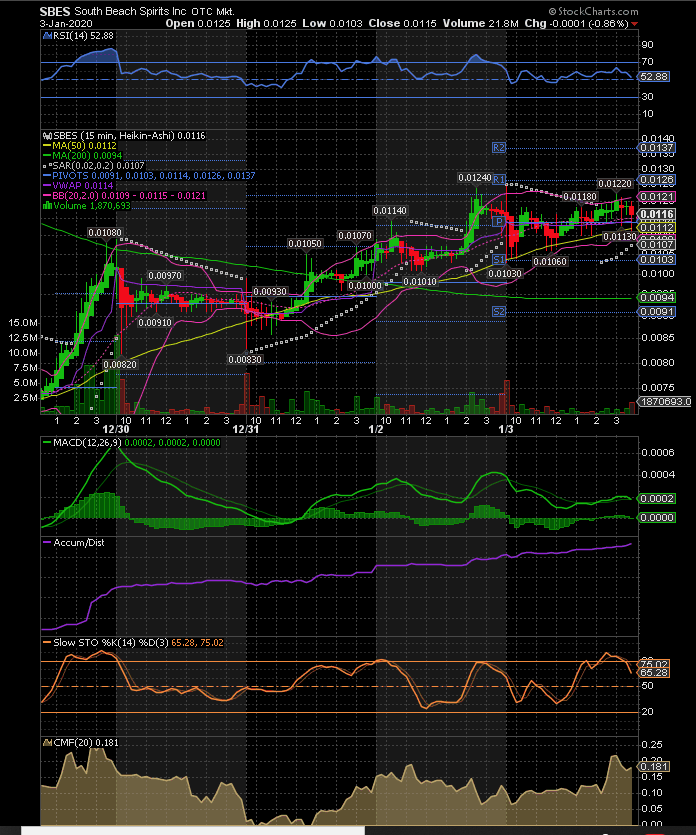Viewport: 696px width, 835px height.
Task: Click the 0.01140 price annotation
Action: coord(390,211)
